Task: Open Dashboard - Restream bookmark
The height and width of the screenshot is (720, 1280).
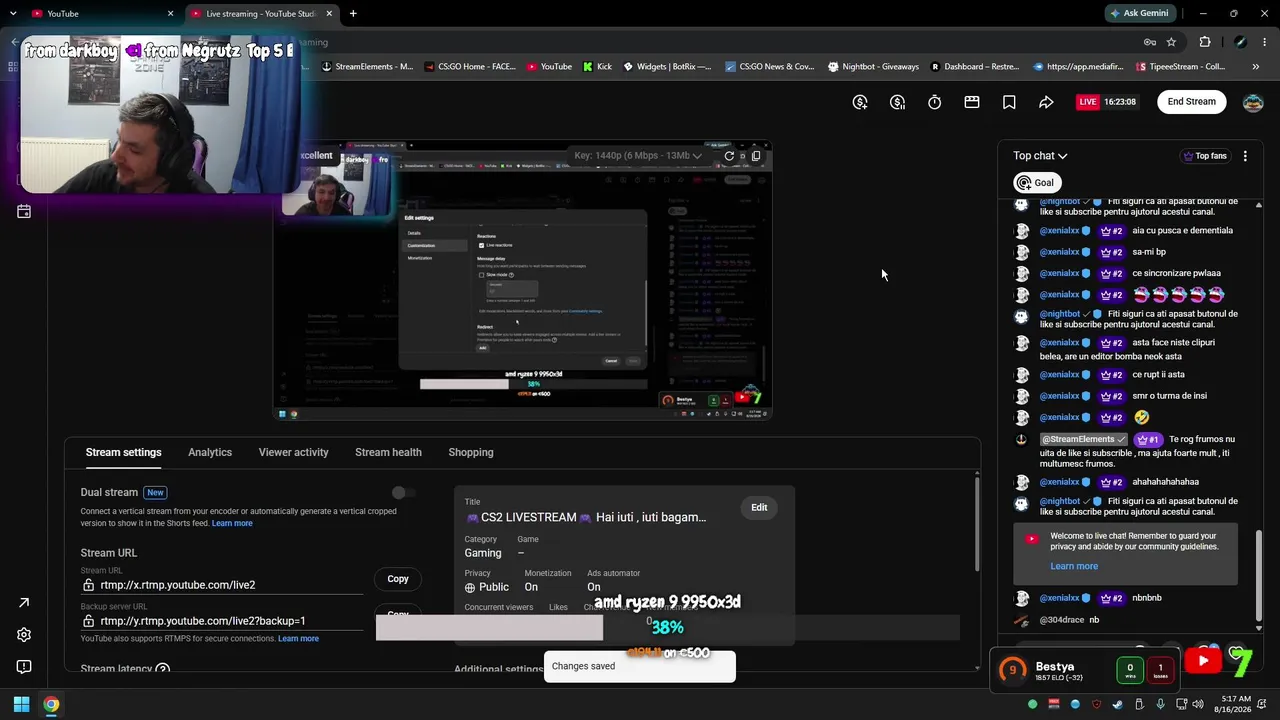Action: click(x=975, y=67)
